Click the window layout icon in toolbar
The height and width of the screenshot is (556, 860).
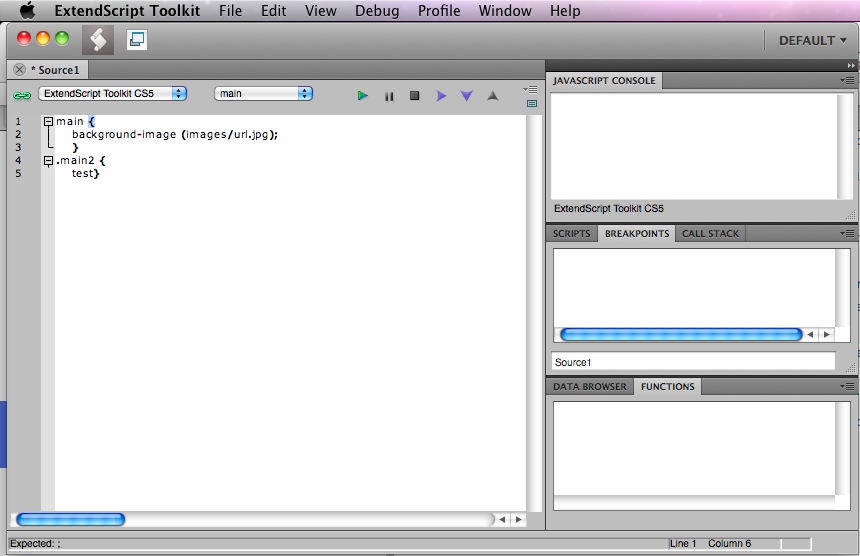tap(137, 40)
